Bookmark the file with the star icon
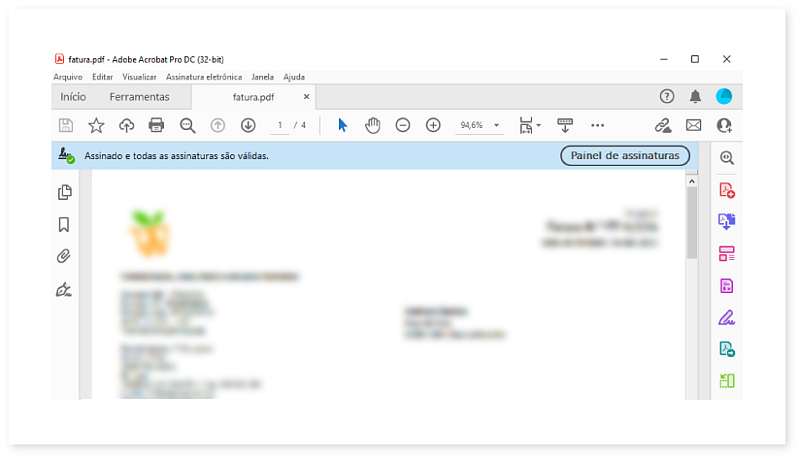Viewport: 800px width, 459px height. pyautogui.click(x=96, y=125)
